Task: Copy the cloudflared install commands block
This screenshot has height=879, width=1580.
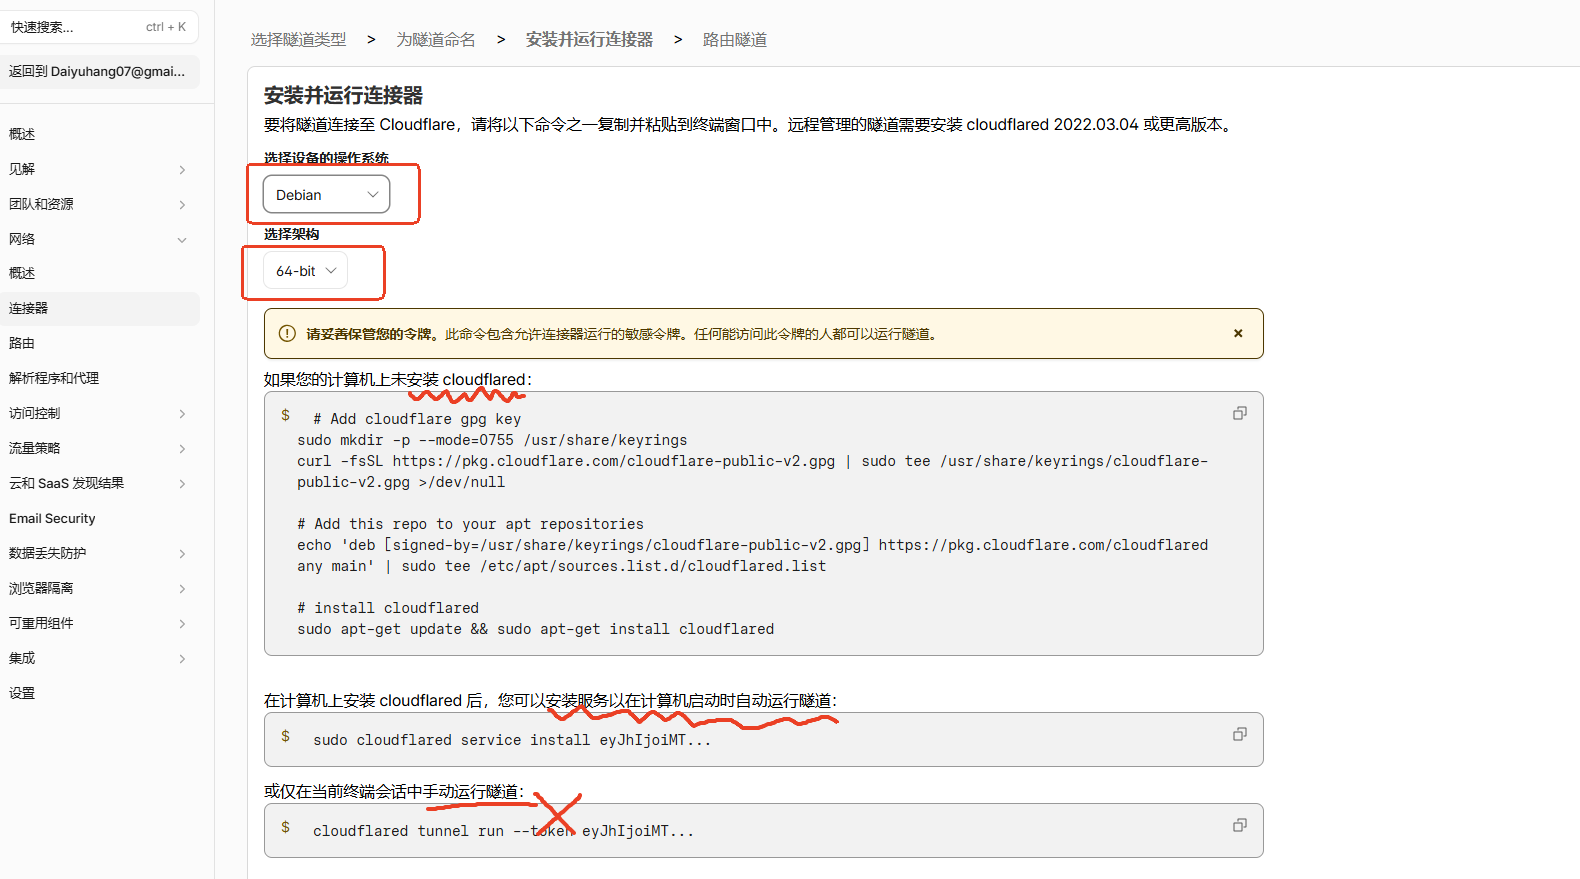Action: pyautogui.click(x=1240, y=413)
